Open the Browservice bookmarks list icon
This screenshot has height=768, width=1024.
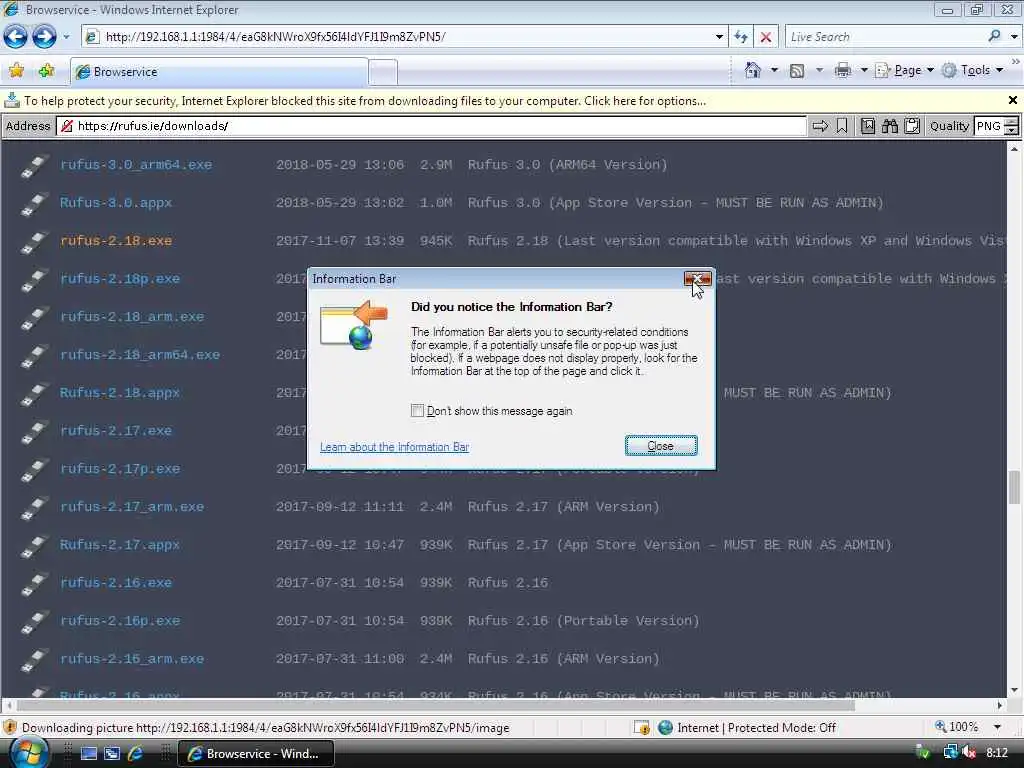[867, 126]
